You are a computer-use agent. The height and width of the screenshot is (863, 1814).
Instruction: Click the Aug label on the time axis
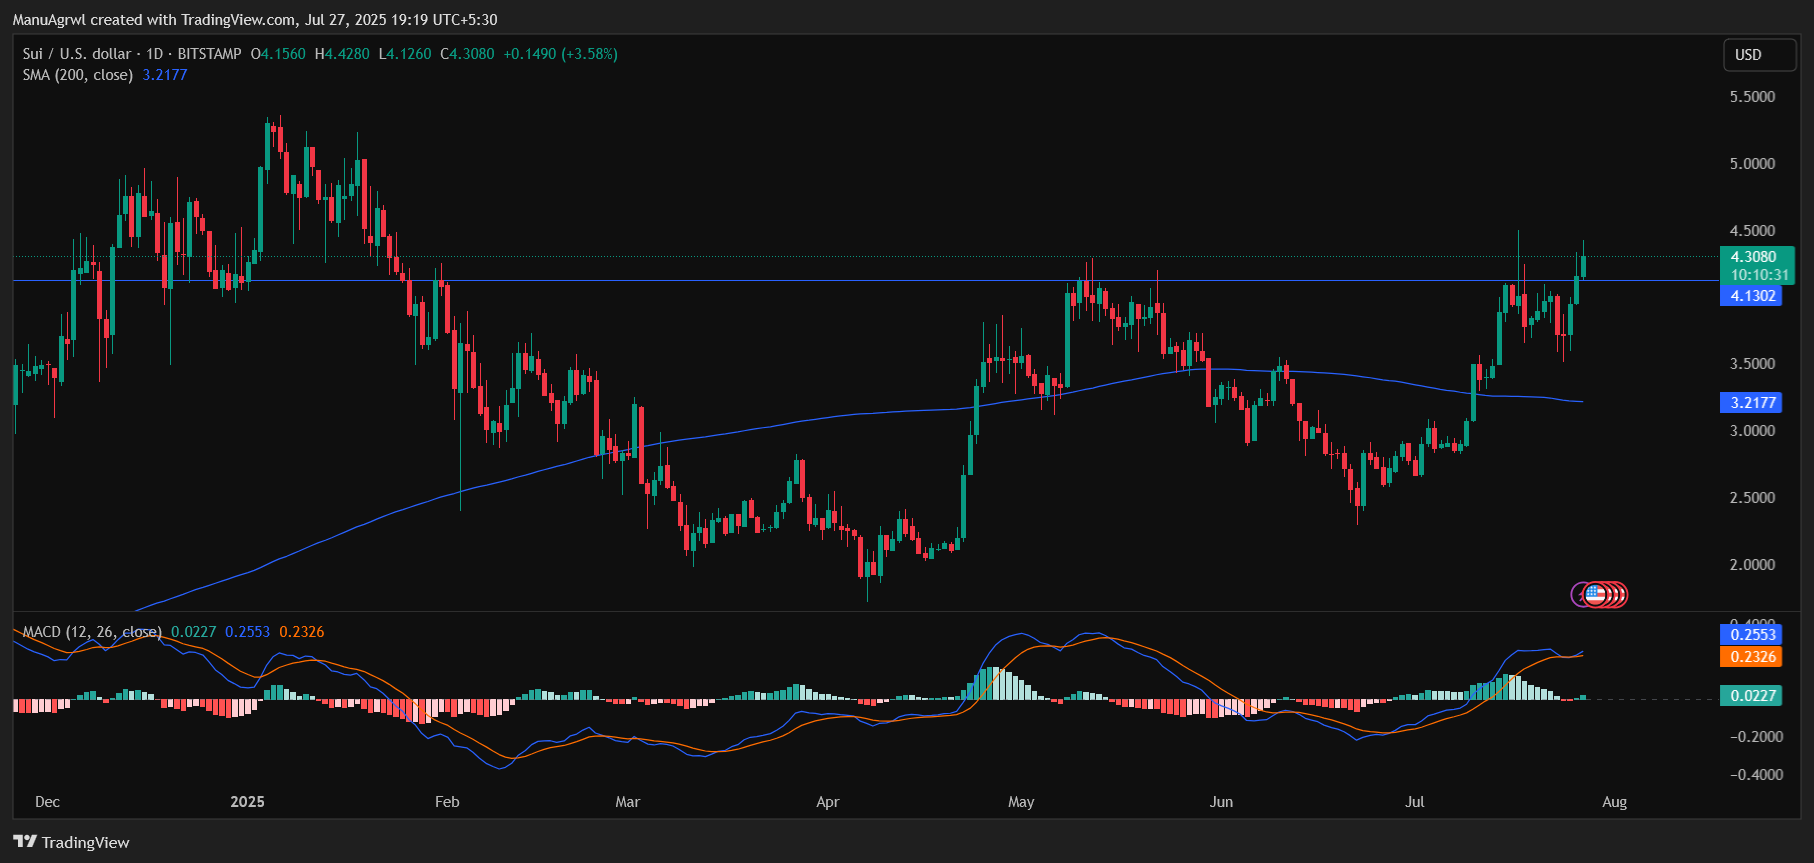click(1614, 802)
